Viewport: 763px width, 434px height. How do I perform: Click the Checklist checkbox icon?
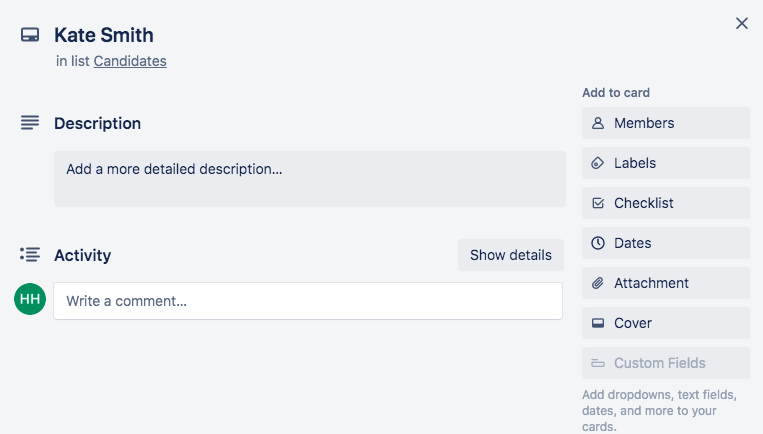click(598, 203)
